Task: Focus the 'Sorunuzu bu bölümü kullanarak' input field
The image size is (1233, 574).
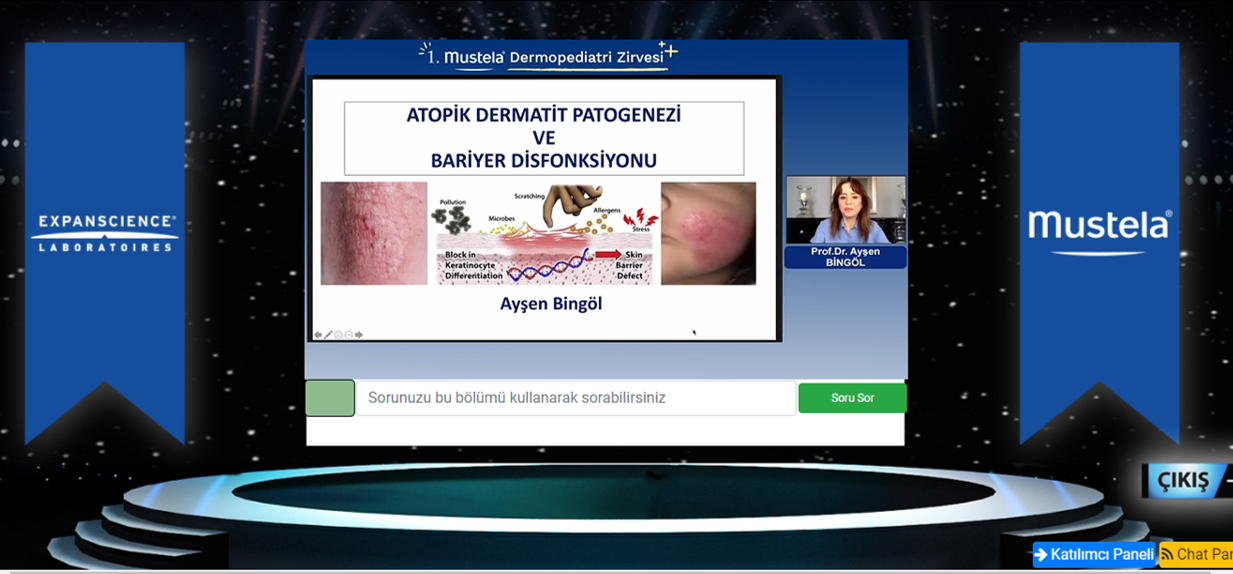Action: (576, 398)
